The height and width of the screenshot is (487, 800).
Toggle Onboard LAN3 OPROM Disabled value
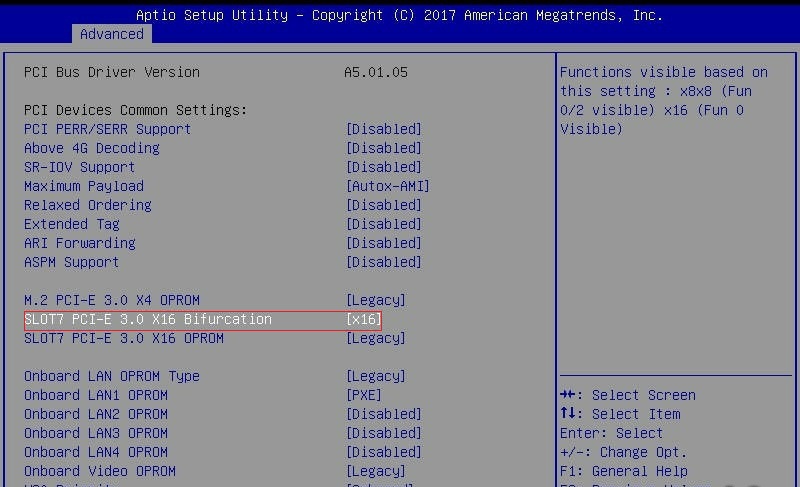point(383,433)
